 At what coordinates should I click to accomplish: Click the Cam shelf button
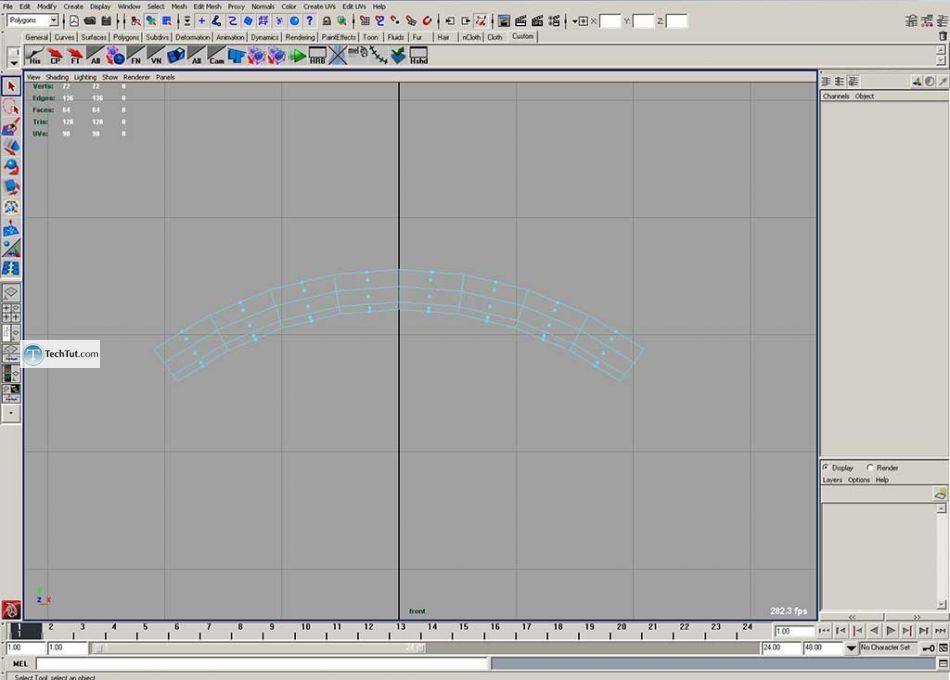[216, 56]
